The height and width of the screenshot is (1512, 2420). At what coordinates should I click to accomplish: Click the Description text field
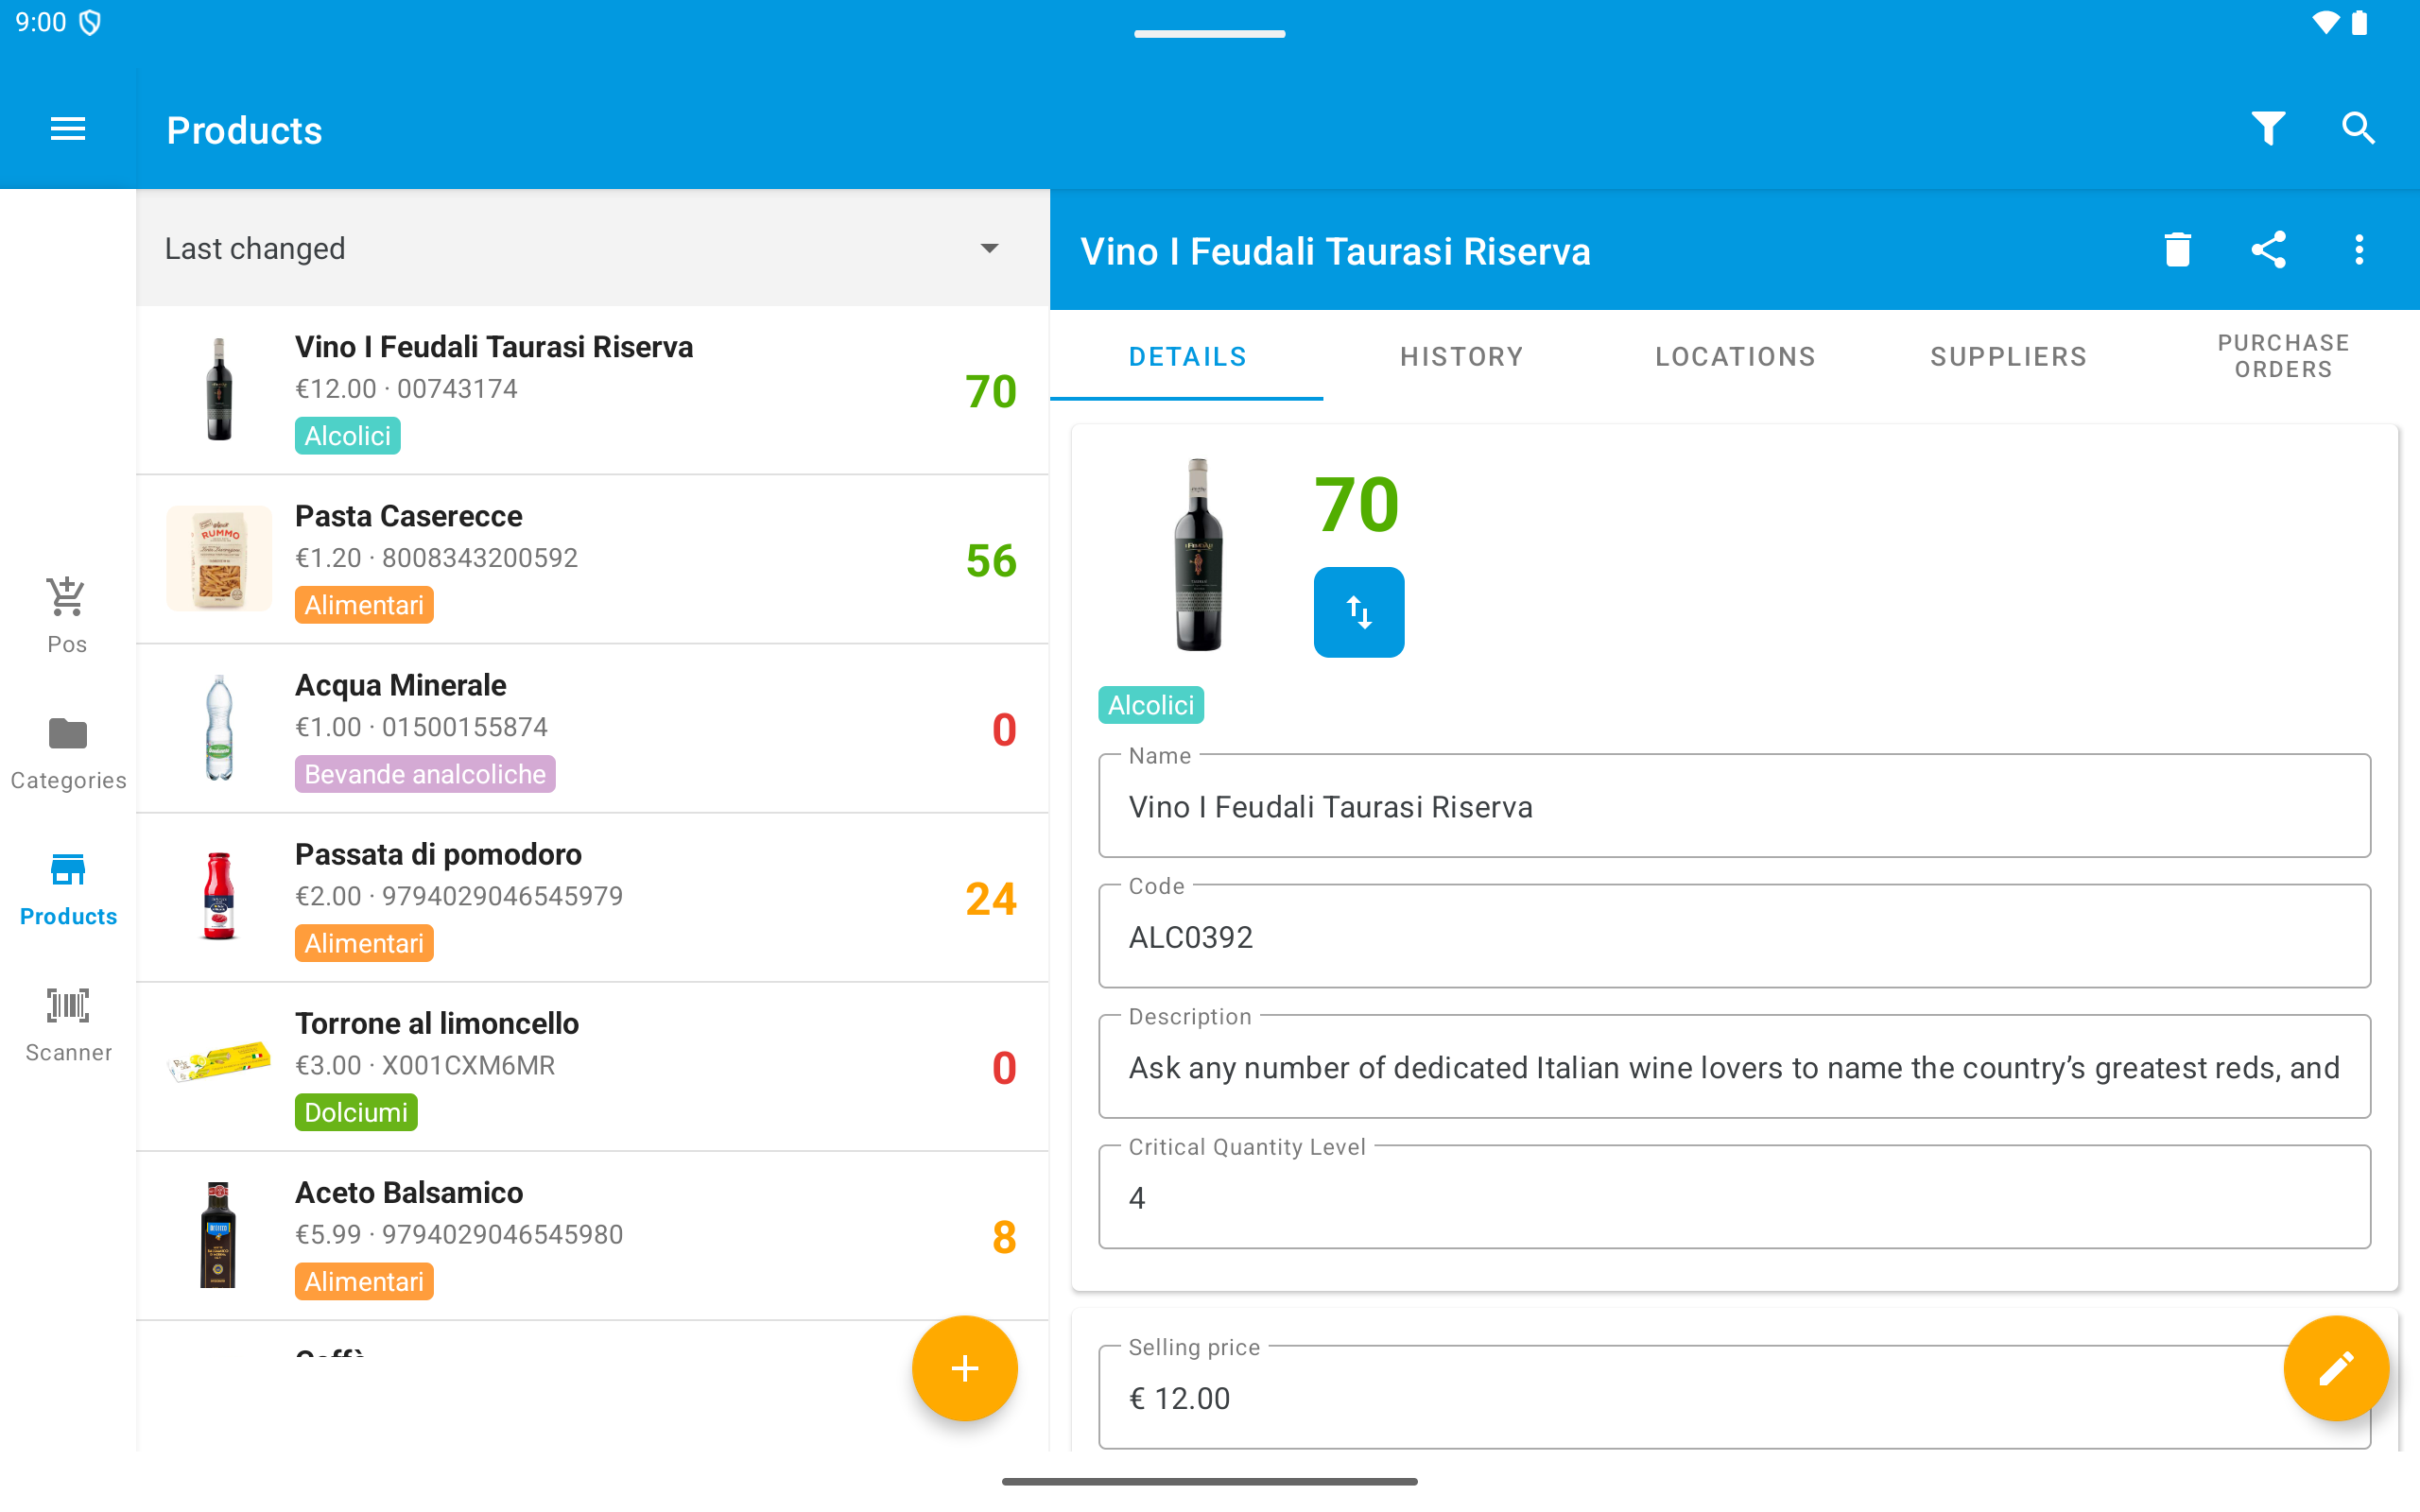1734,1067
